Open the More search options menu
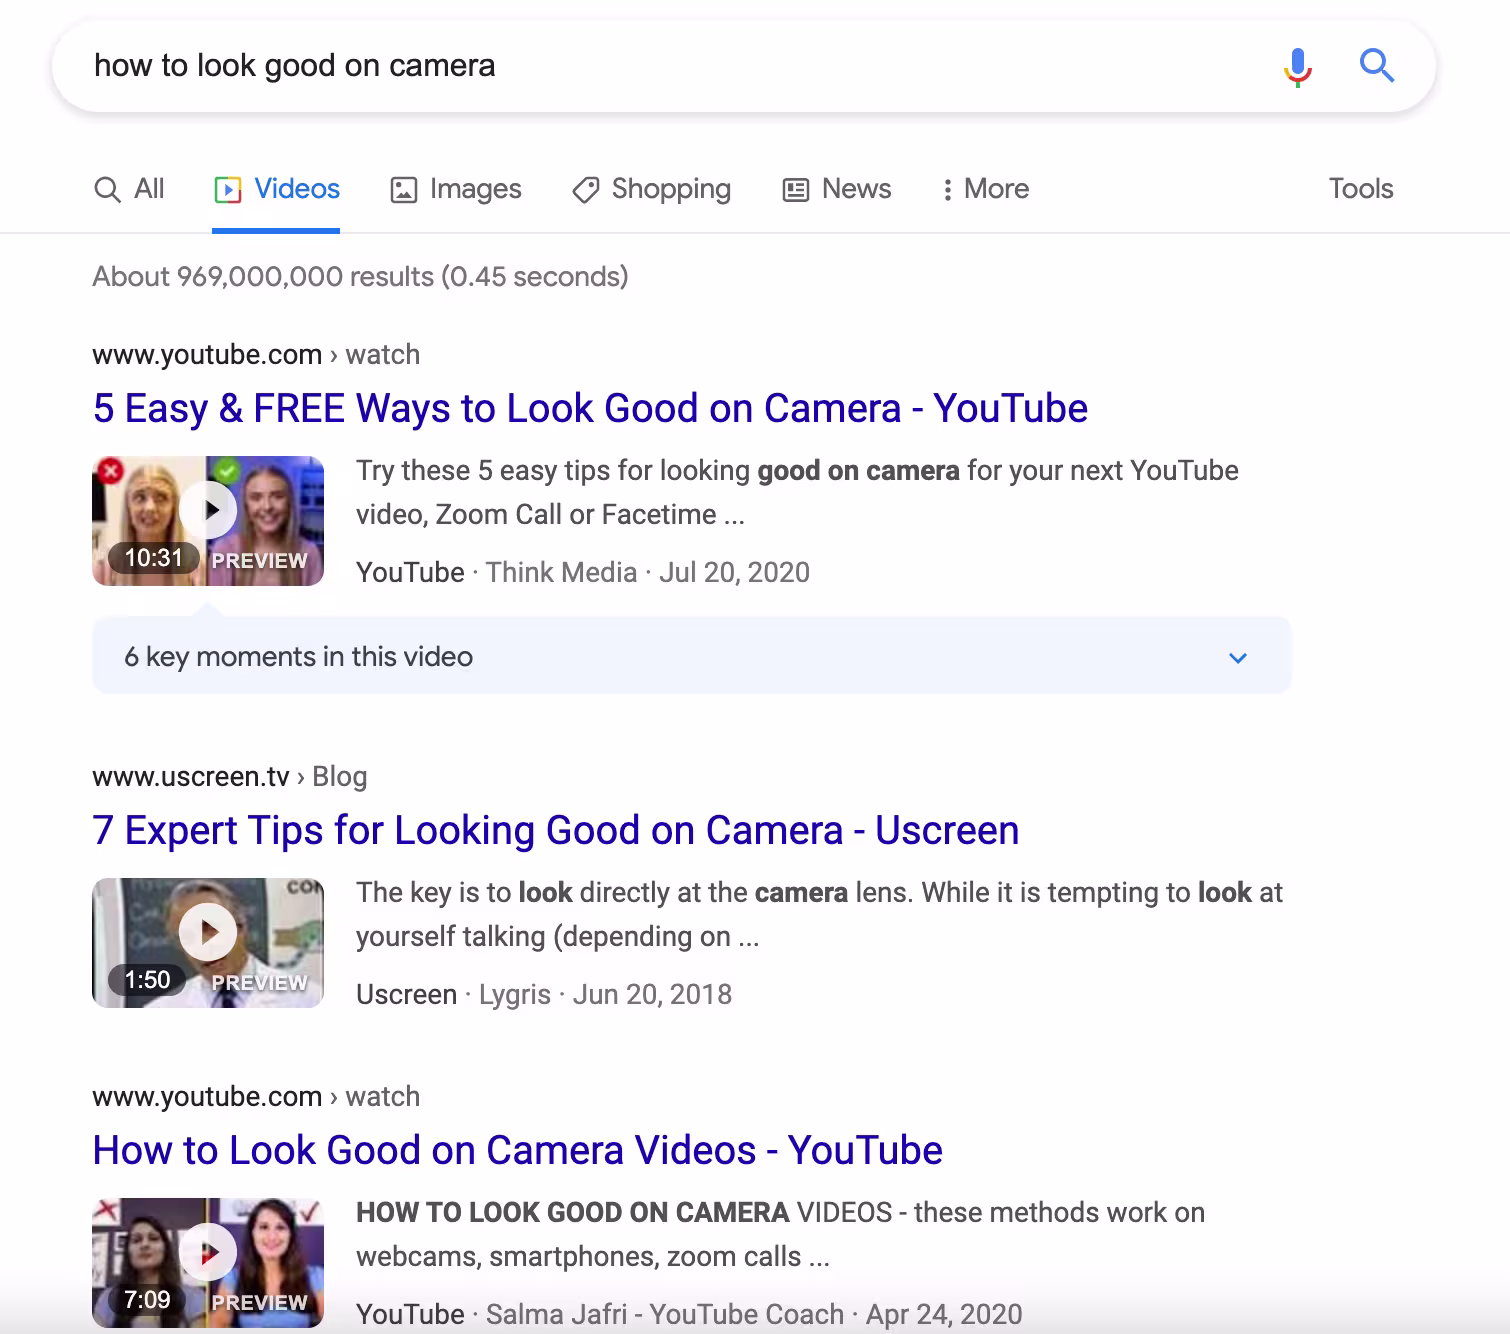This screenshot has height=1334, width=1510. pos(985,189)
